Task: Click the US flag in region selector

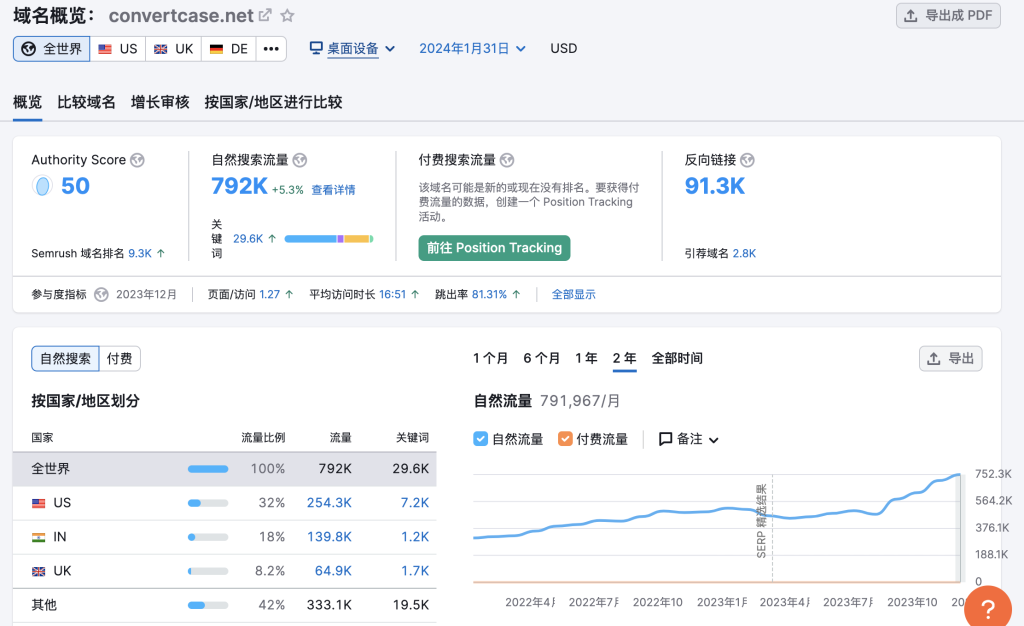Action: coord(105,49)
